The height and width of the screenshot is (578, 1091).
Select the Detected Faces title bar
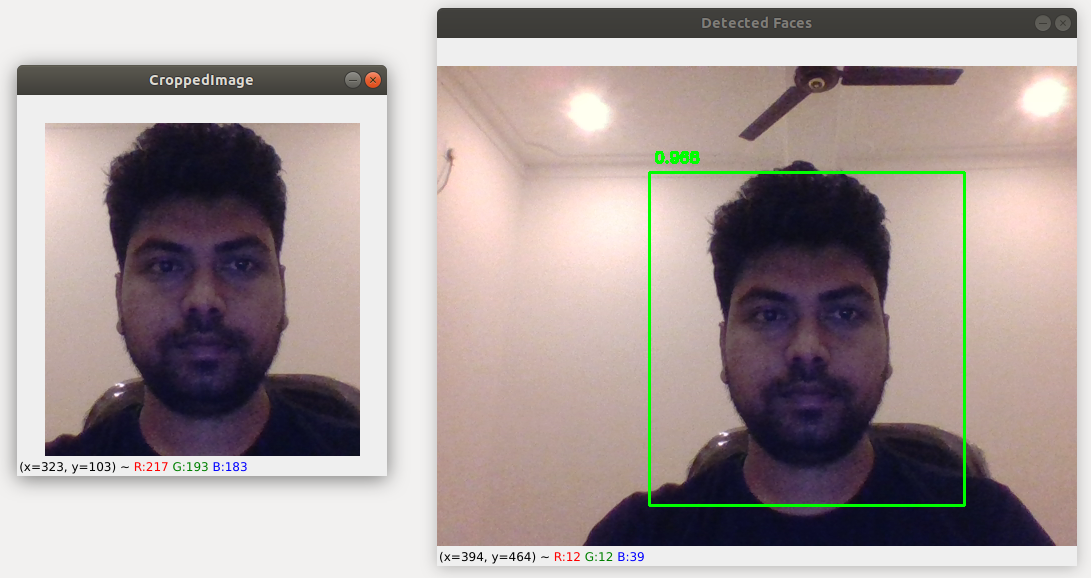point(757,22)
